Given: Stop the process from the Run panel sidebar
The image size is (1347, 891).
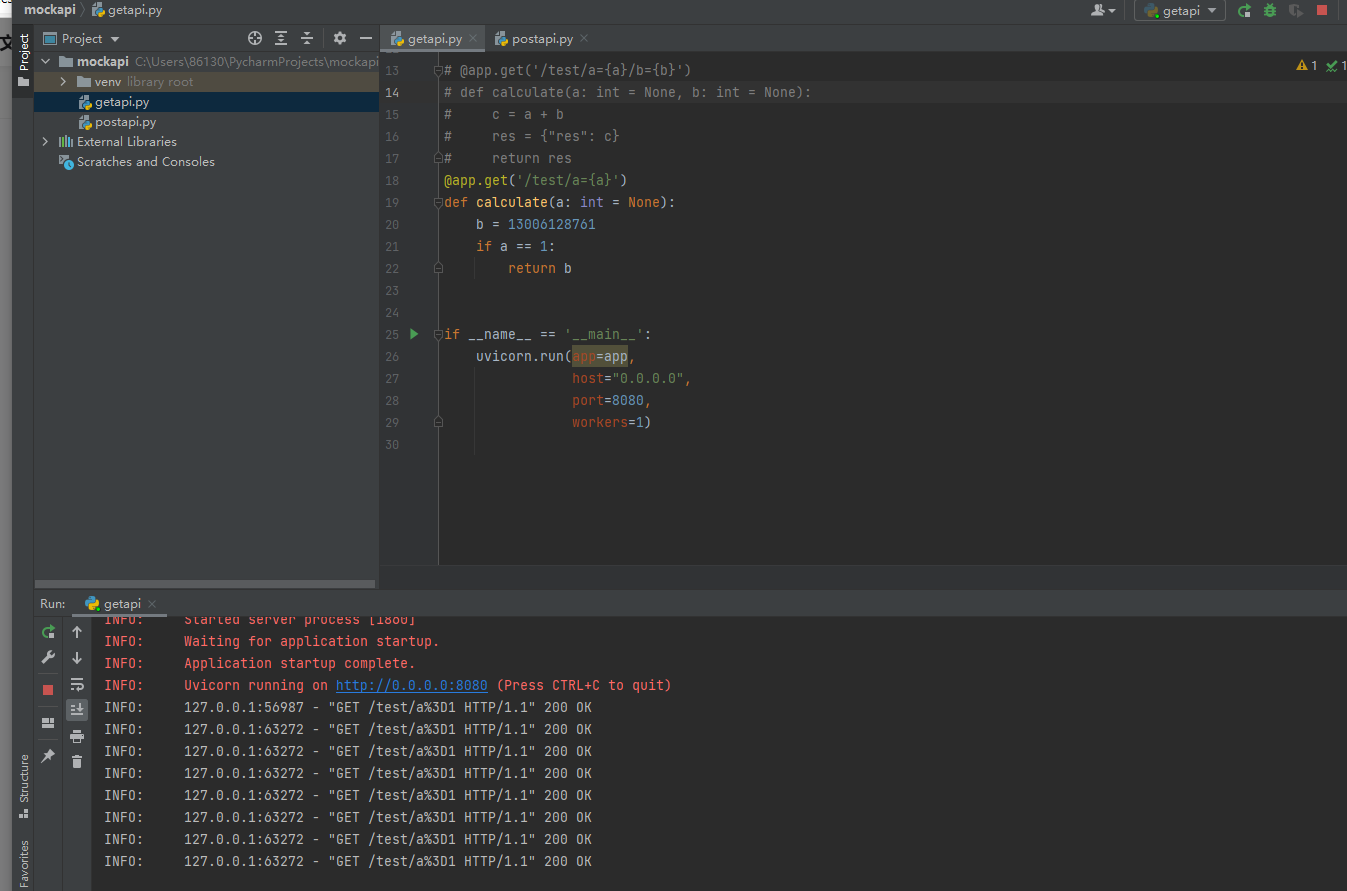Looking at the screenshot, I should click(x=48, y=690).
